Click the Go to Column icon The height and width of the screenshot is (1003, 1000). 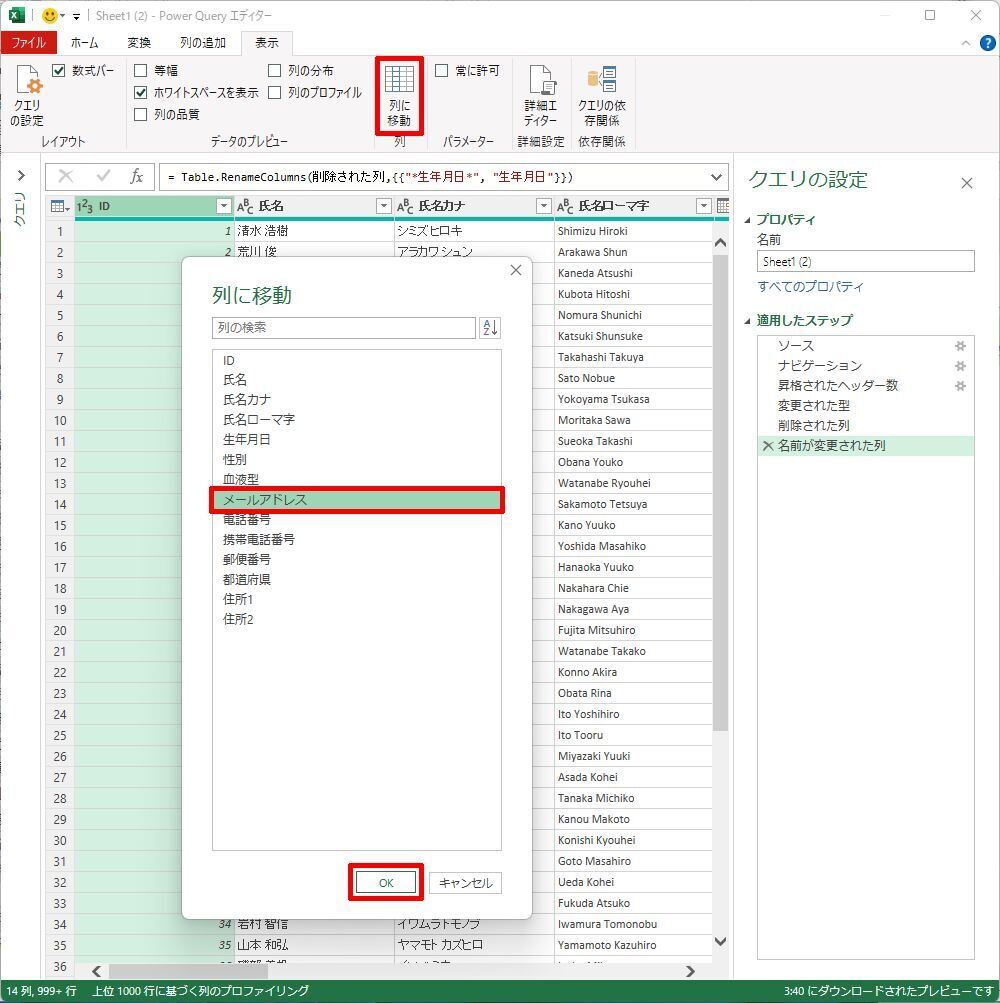pyautogui.click(x=399, y=96)
